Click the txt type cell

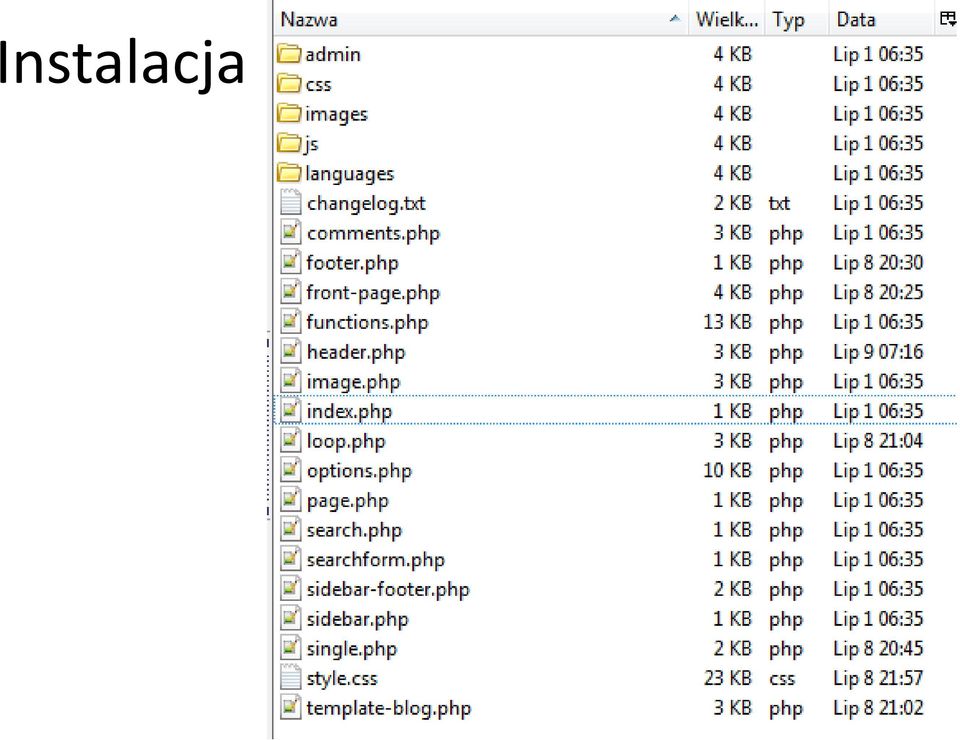click(x=779, y=203)
